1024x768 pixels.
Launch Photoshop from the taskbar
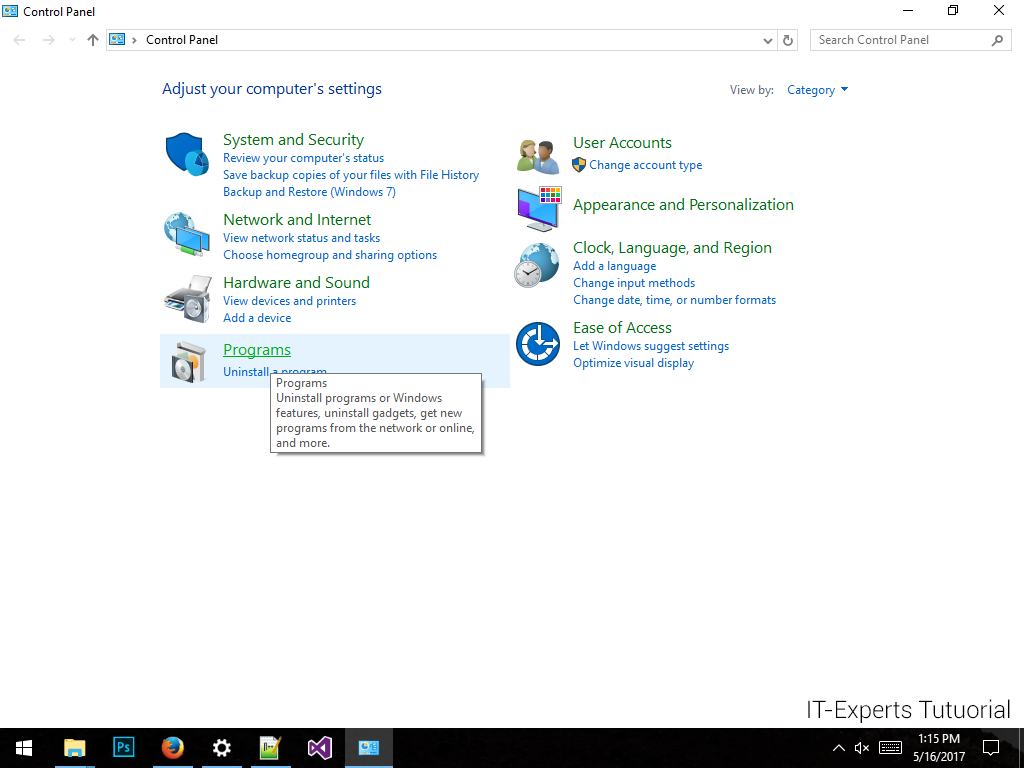124,747
